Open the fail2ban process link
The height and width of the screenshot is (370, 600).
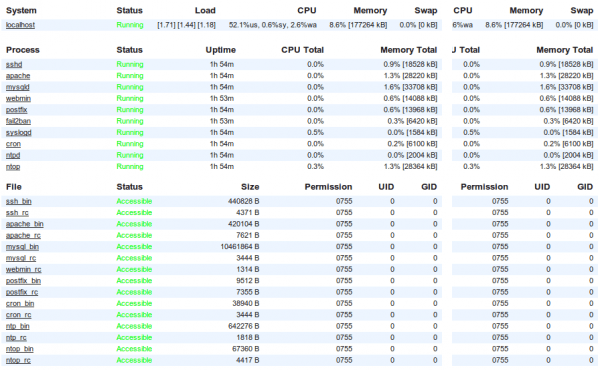(x=18, y=121)
